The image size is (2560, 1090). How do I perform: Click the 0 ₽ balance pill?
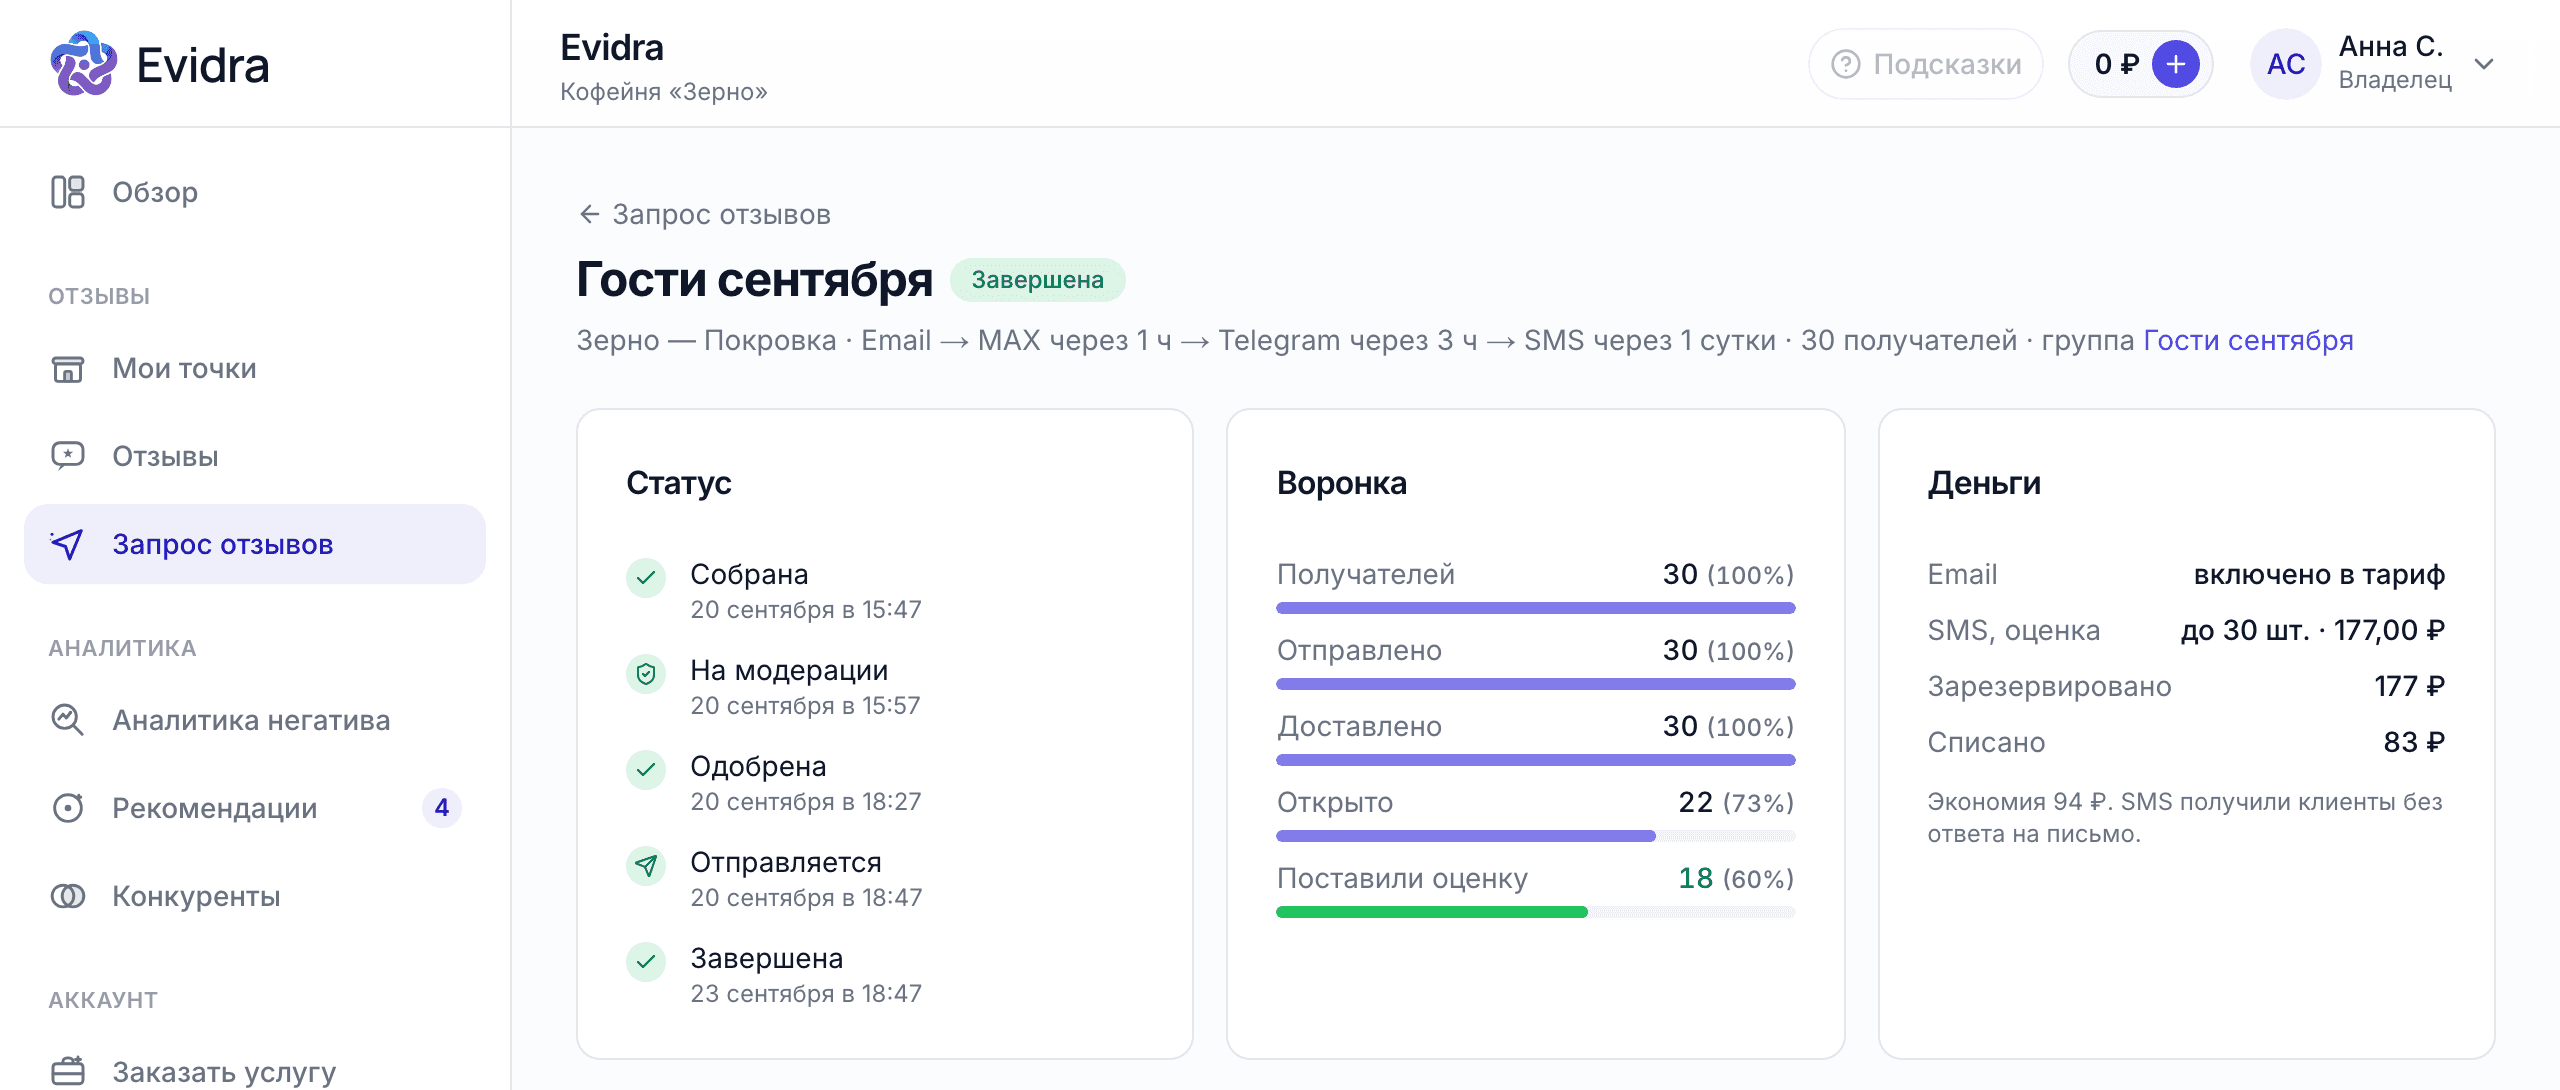click(x=2140, y=64)
